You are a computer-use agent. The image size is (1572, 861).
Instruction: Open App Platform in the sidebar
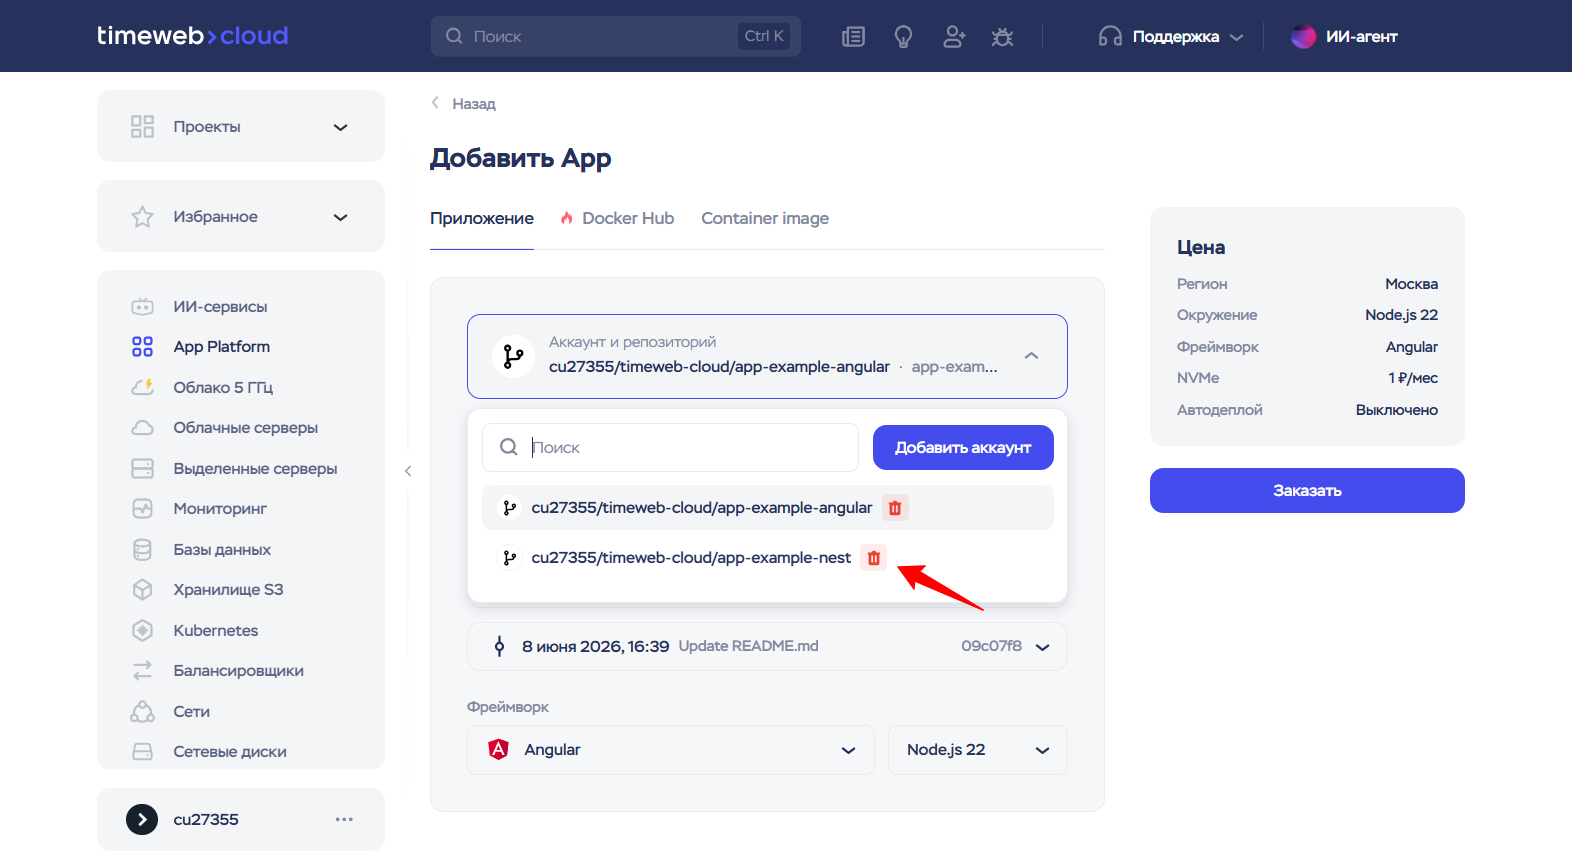coord(221,346)
